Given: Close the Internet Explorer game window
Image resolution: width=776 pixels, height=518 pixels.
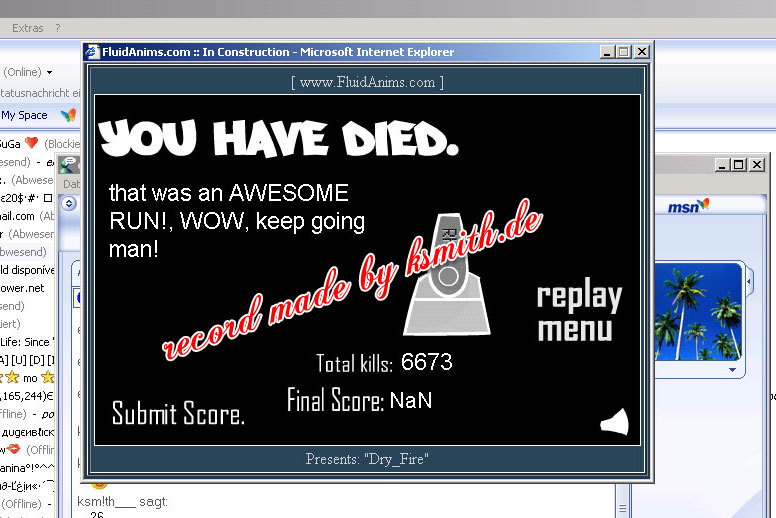Looking at the screenshot, I should tap(642, 52).
